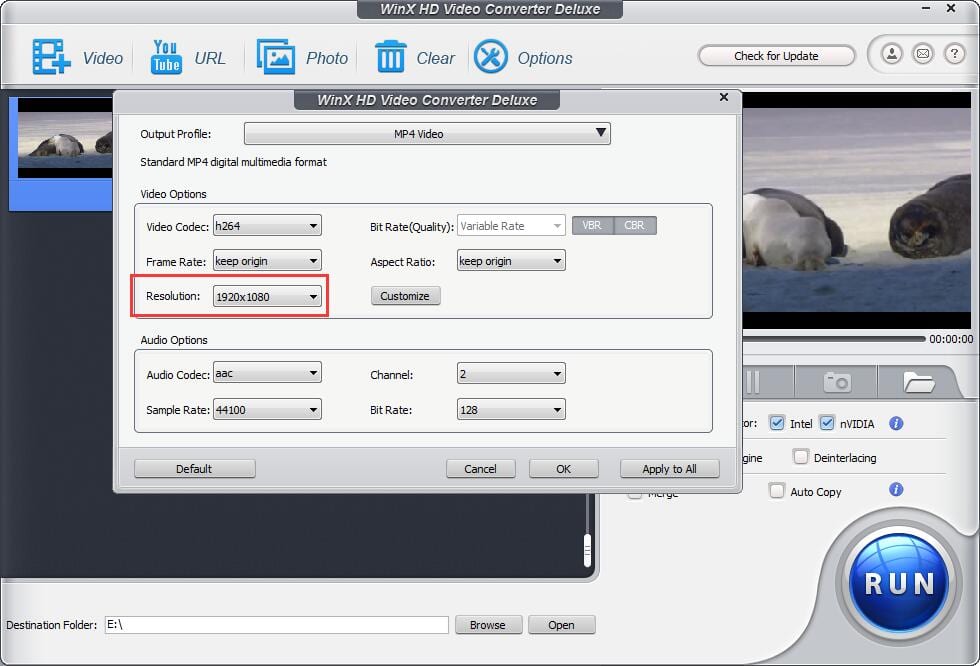
Task: Open Options wrench icon
Action: [x=491, y=57]
